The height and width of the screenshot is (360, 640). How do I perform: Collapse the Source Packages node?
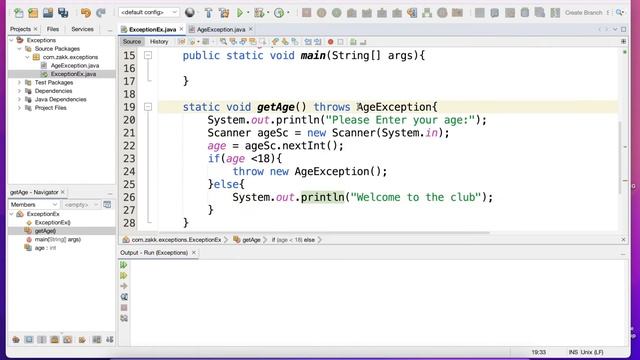click(19, 49)
